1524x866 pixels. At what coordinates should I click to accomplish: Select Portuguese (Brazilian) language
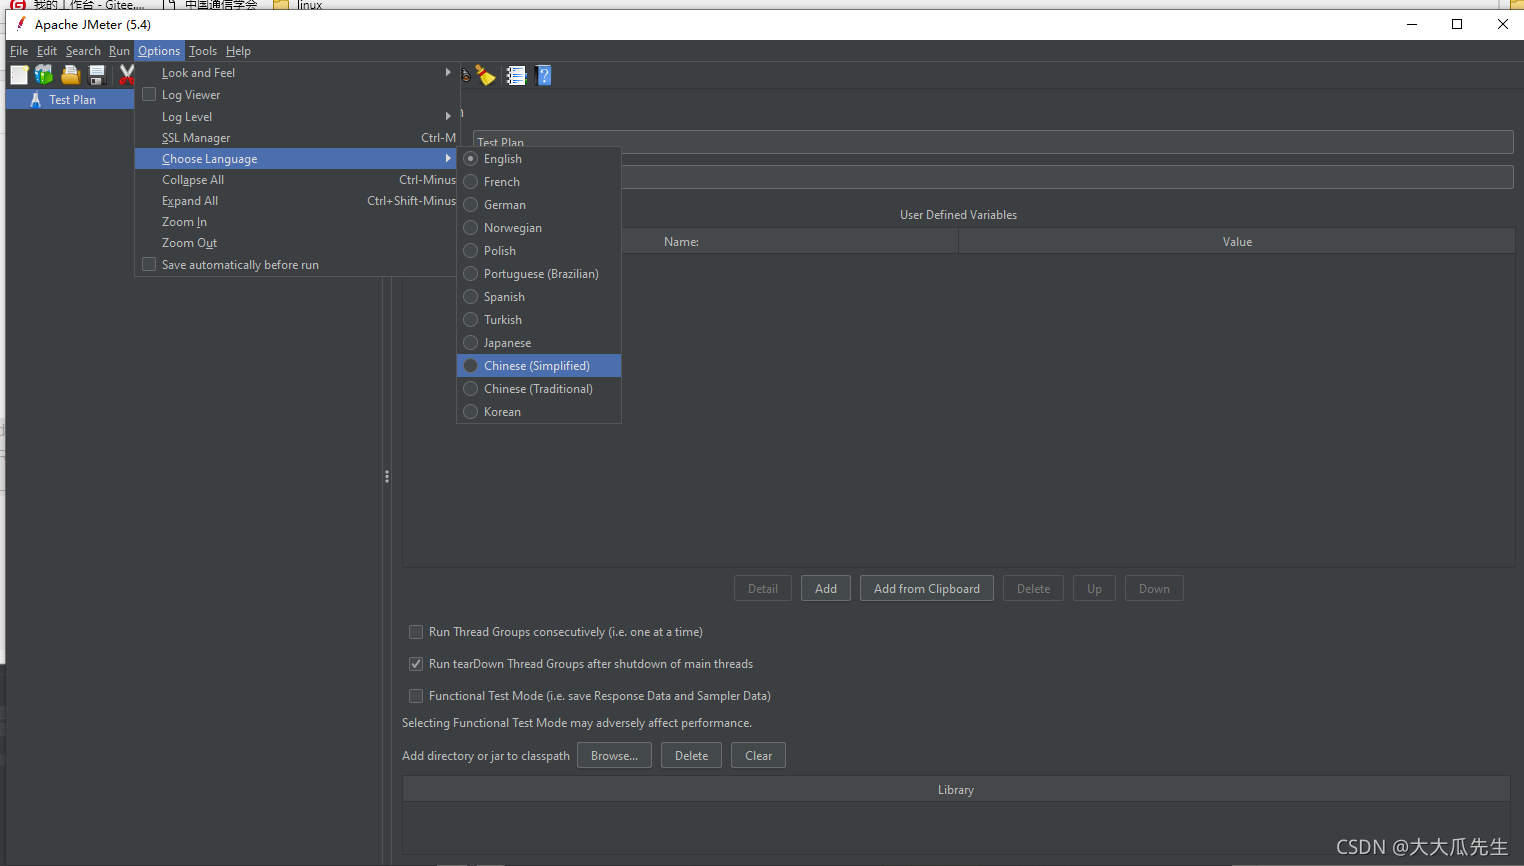[x=539, y=274]
